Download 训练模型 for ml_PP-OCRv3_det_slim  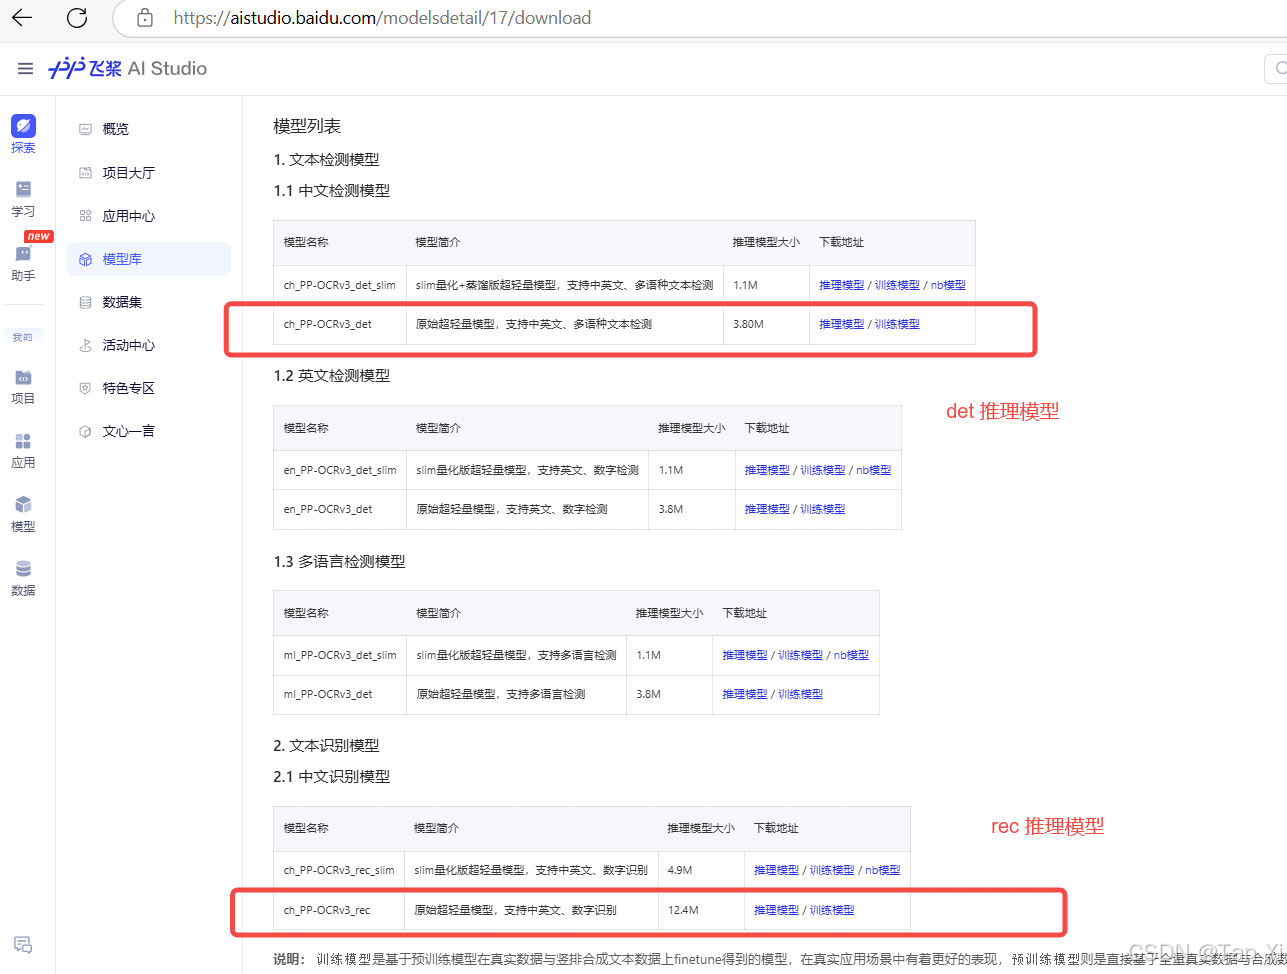(801, 655)
